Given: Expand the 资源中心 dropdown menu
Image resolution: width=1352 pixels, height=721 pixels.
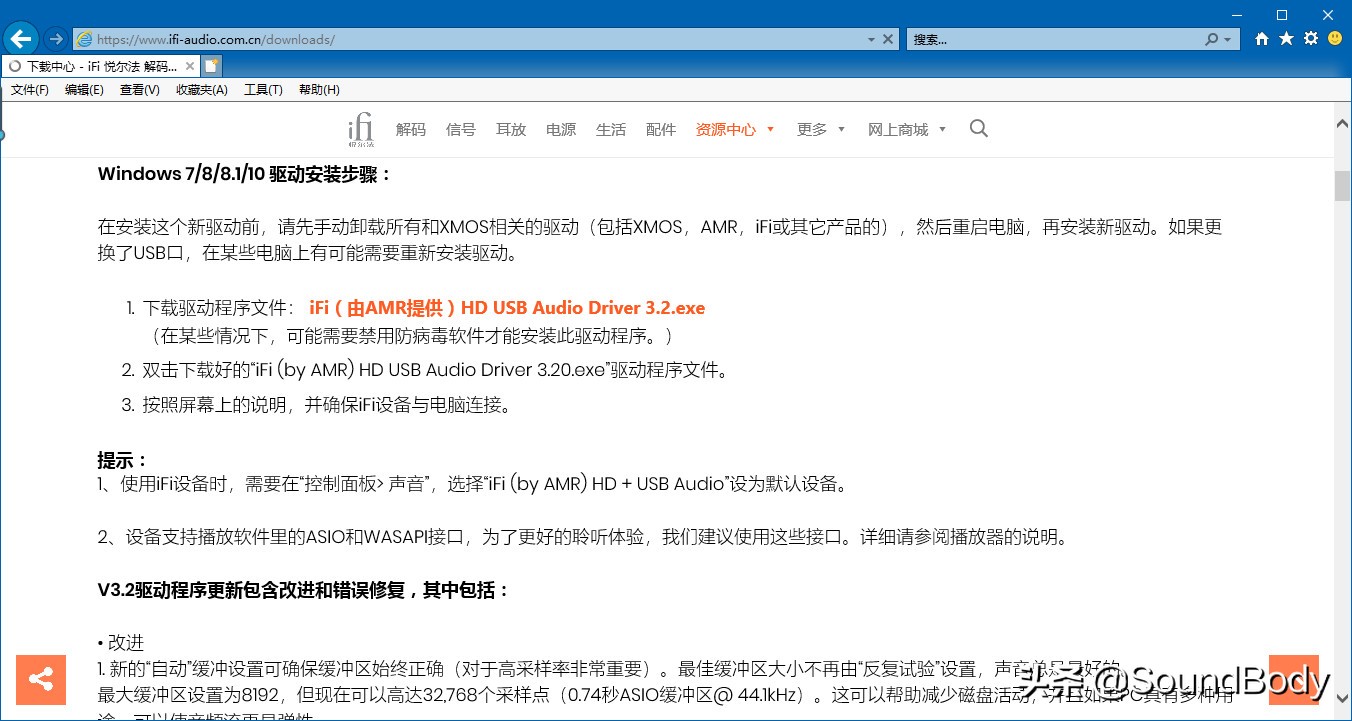Looking at the screenshot, I should click(x=727, y=128).
